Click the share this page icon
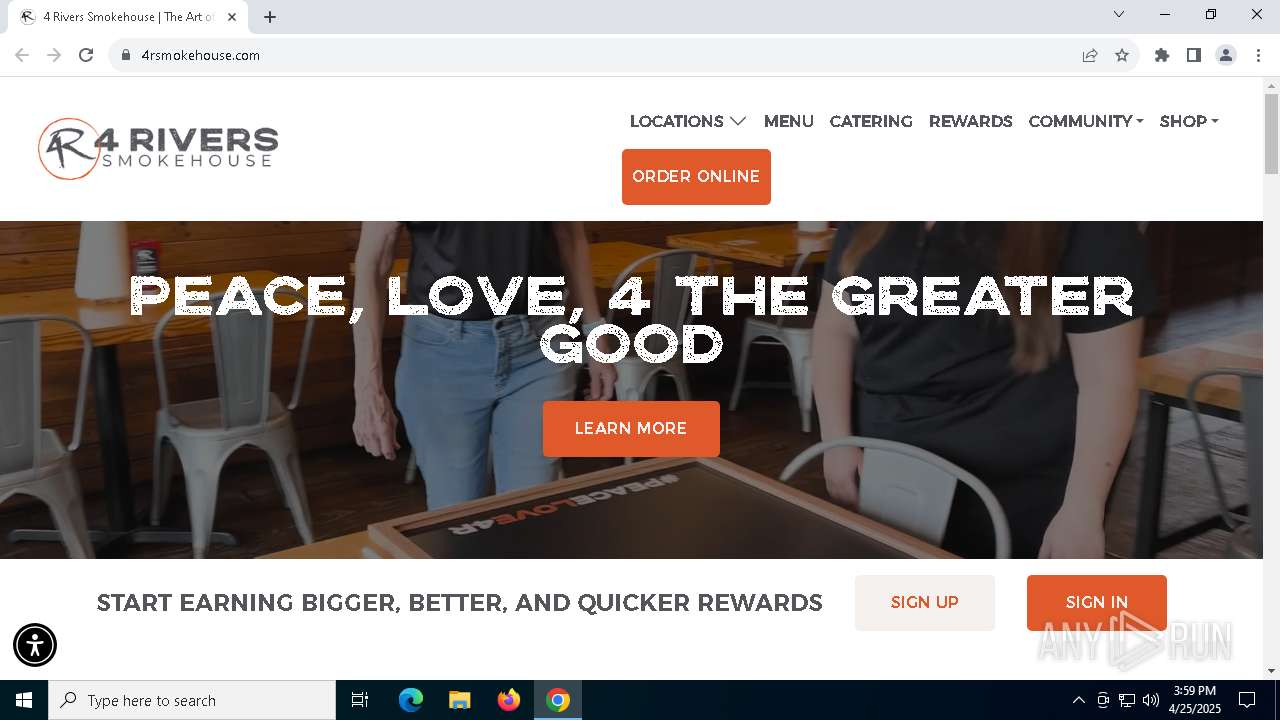The height and width of the screenshot is (720, 1280). [x=1090, y=55]
